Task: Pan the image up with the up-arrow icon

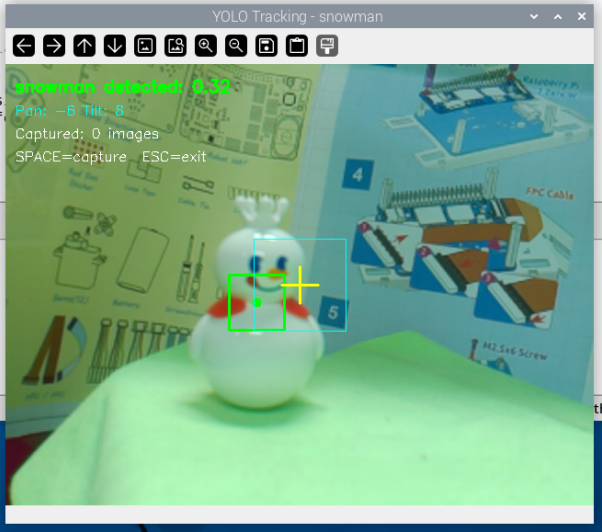Action: (x=84, y=46)
